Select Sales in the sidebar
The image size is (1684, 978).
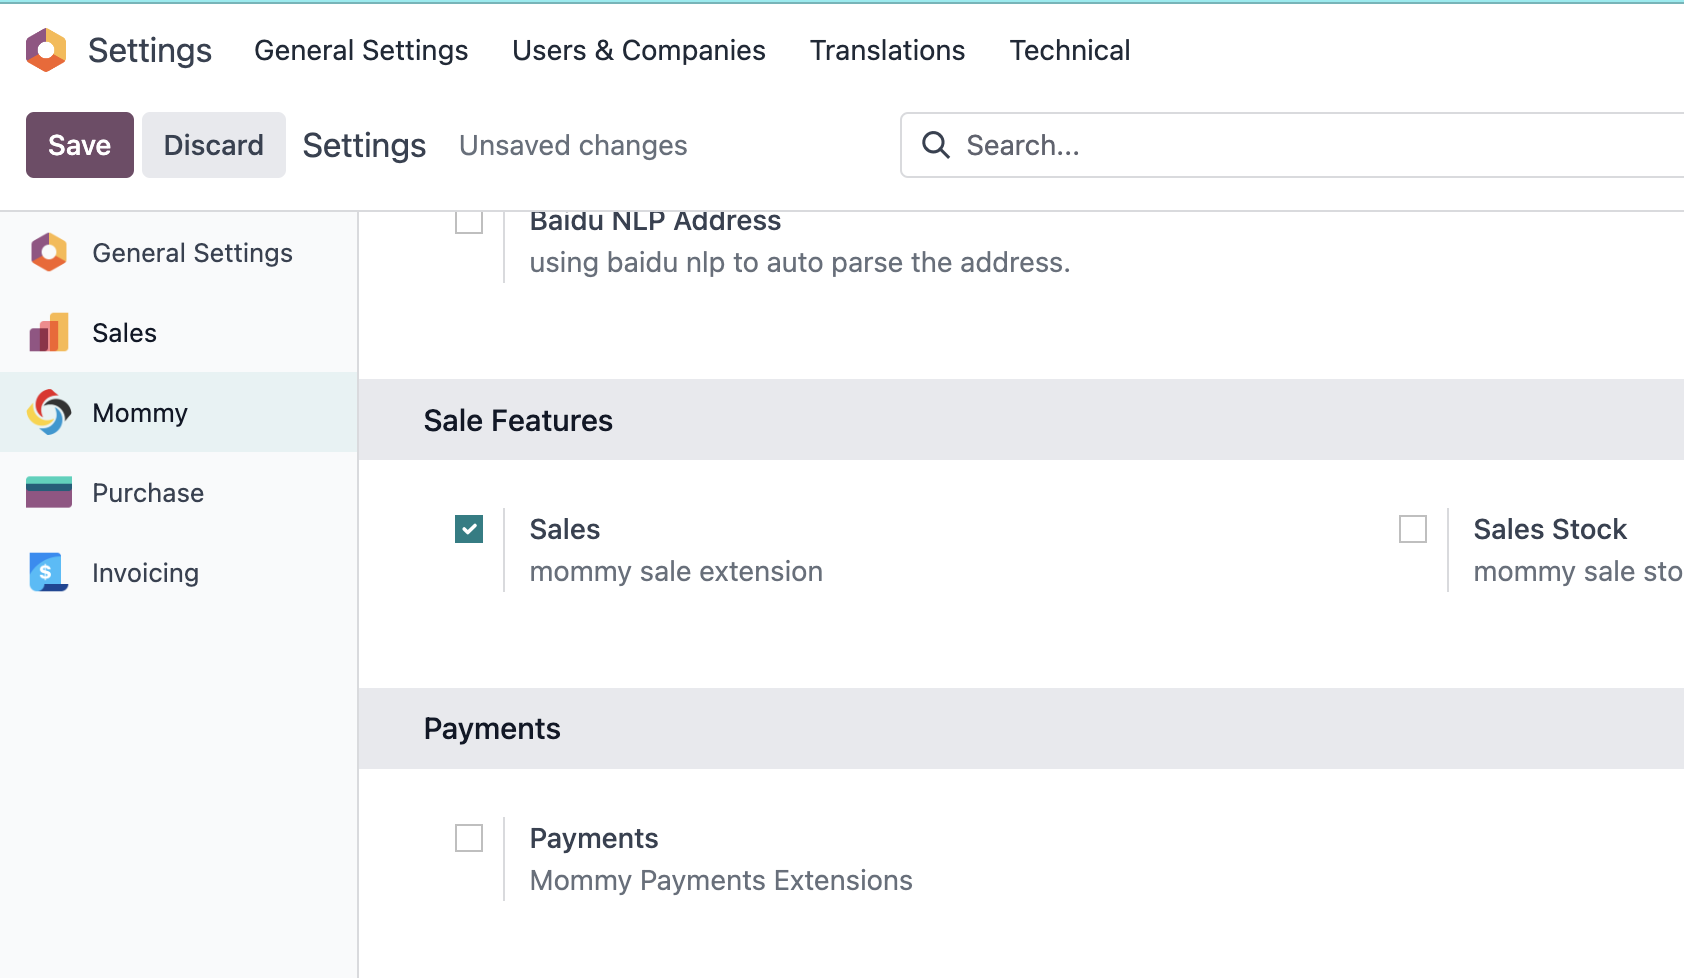(179, 332)
